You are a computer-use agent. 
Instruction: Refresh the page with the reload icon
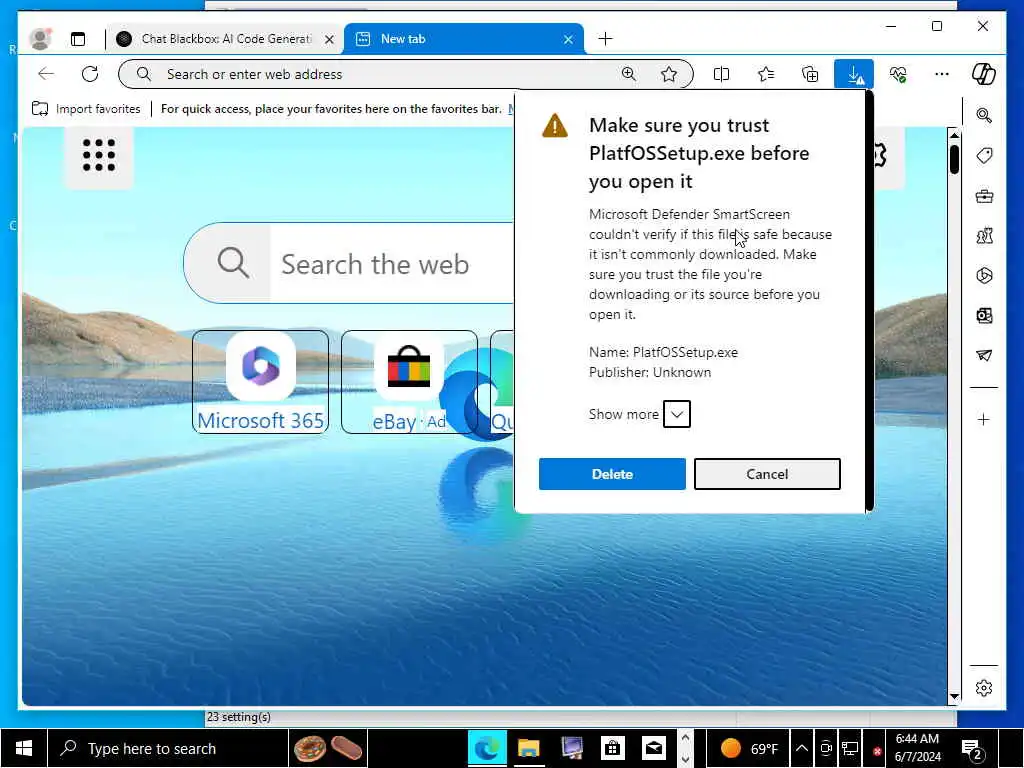point(90,74)
